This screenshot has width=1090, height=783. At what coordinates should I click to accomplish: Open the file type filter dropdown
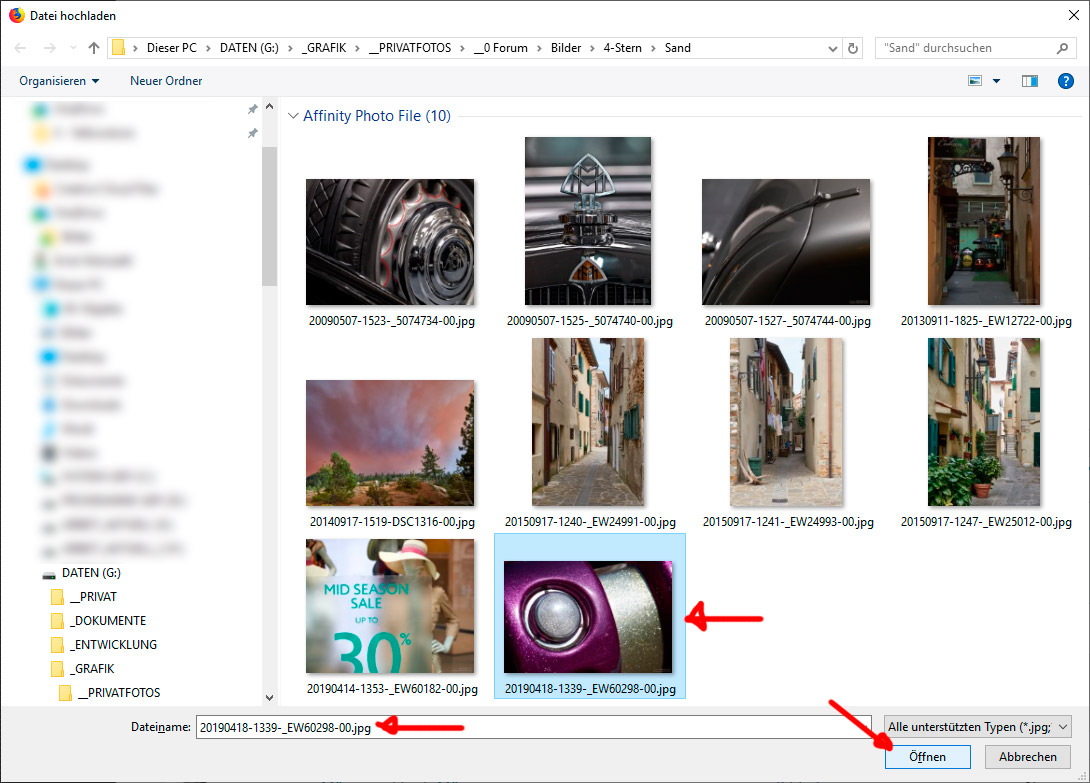click(977, 727)
